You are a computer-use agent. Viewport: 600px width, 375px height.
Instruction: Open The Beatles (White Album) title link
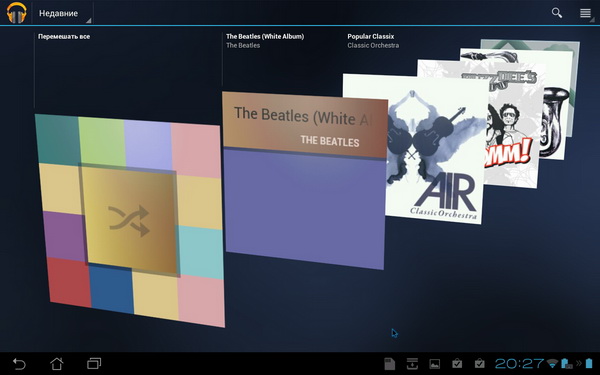265,36
